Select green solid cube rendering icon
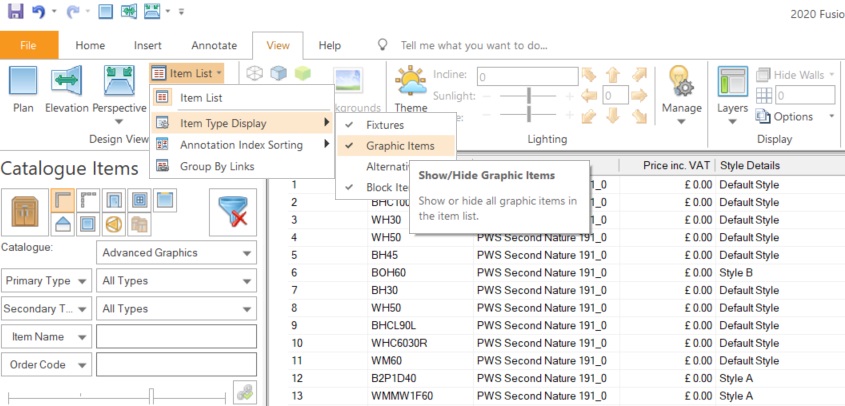Screen dimensions: 845x406 (302, 73)
